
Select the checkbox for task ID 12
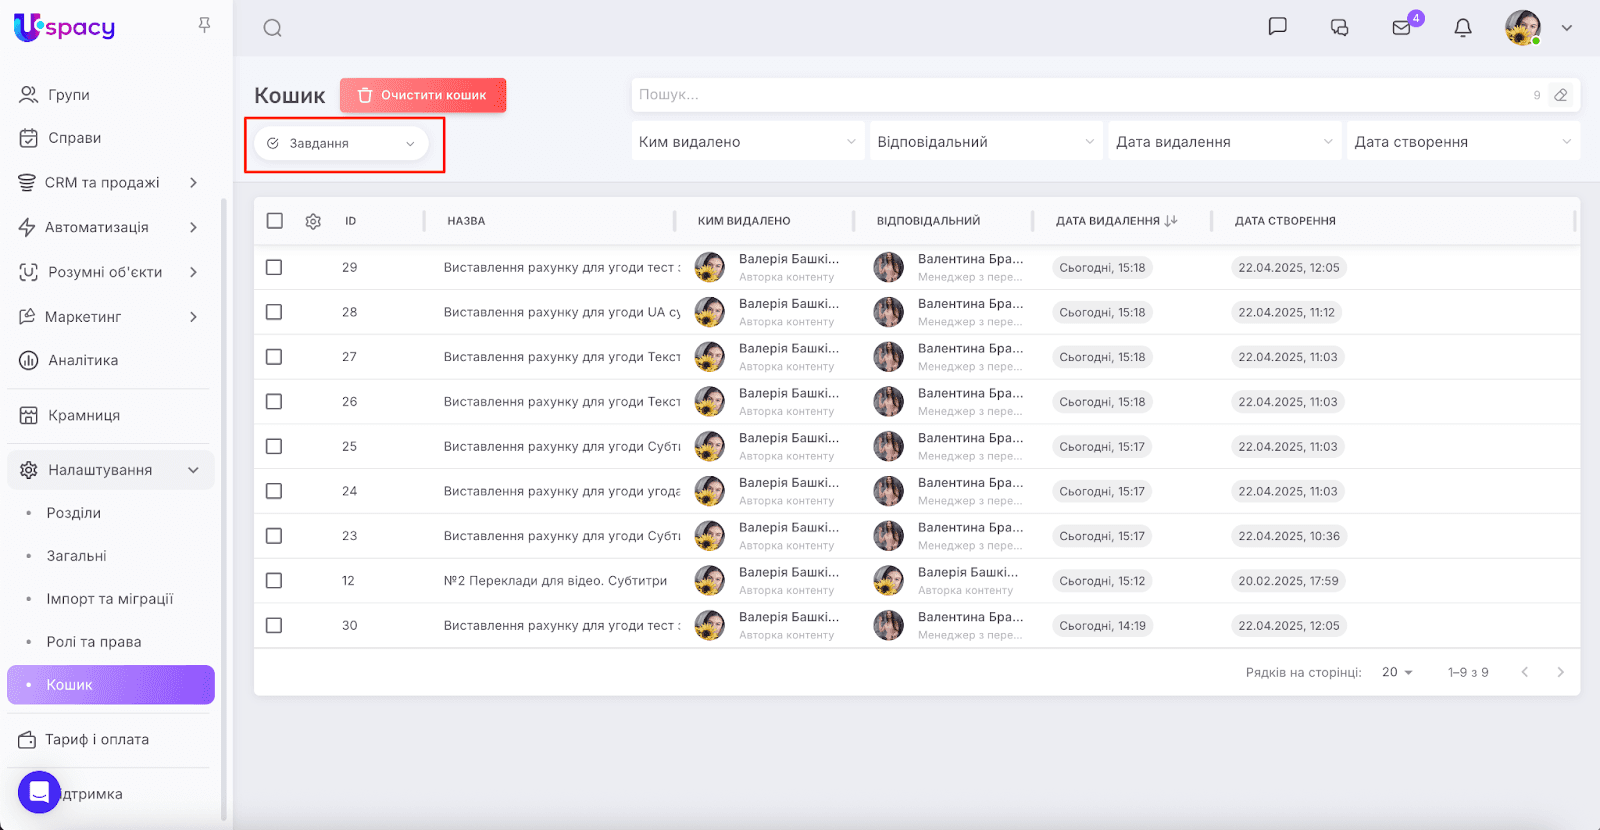click(274, 581)
